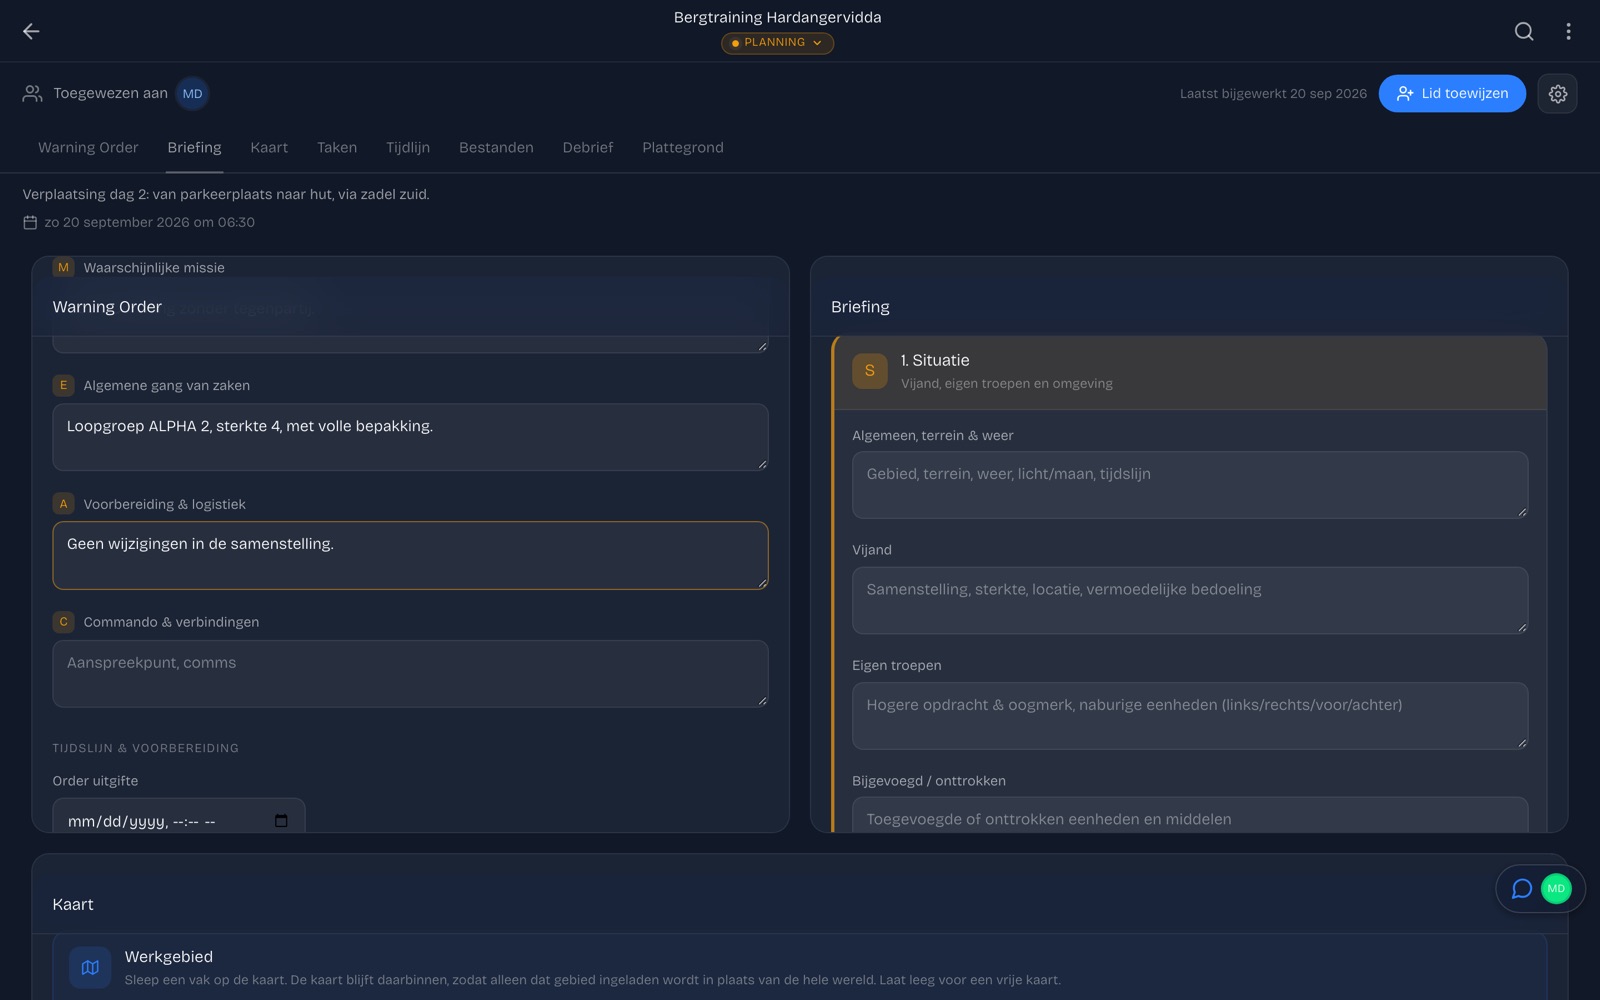Image resolution: width=1600 pixels, height=1000 pixels.
Task: Click the people icon beside Toegewezen aan
Action: pos(33,93)
